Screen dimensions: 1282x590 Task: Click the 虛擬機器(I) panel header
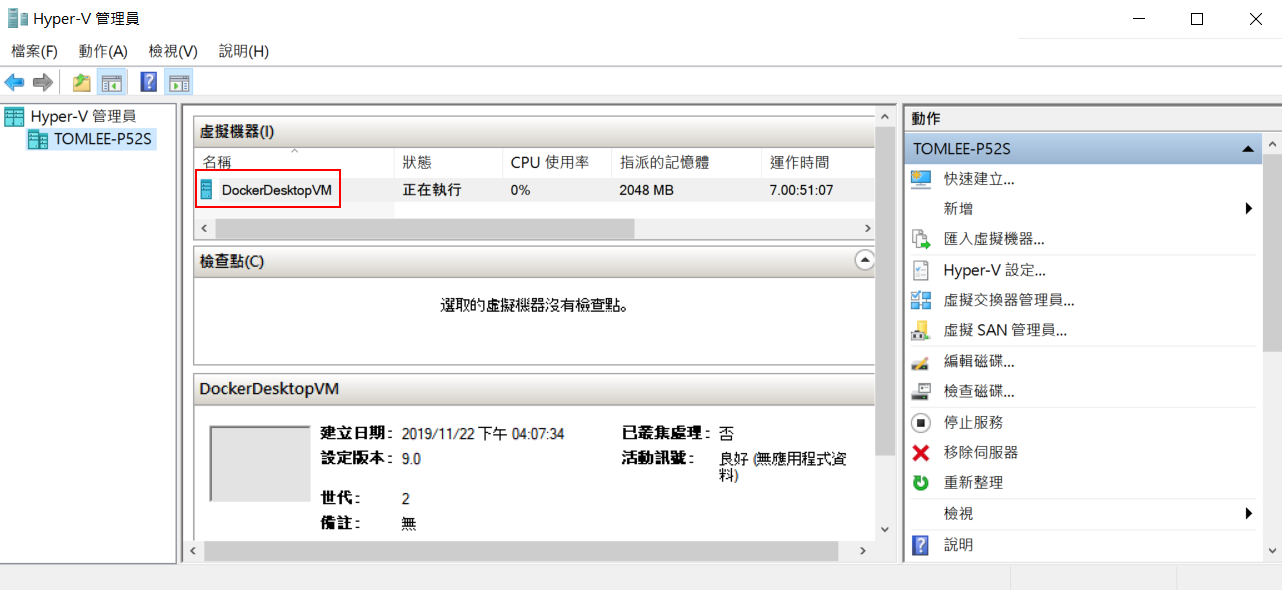(534, 132)
